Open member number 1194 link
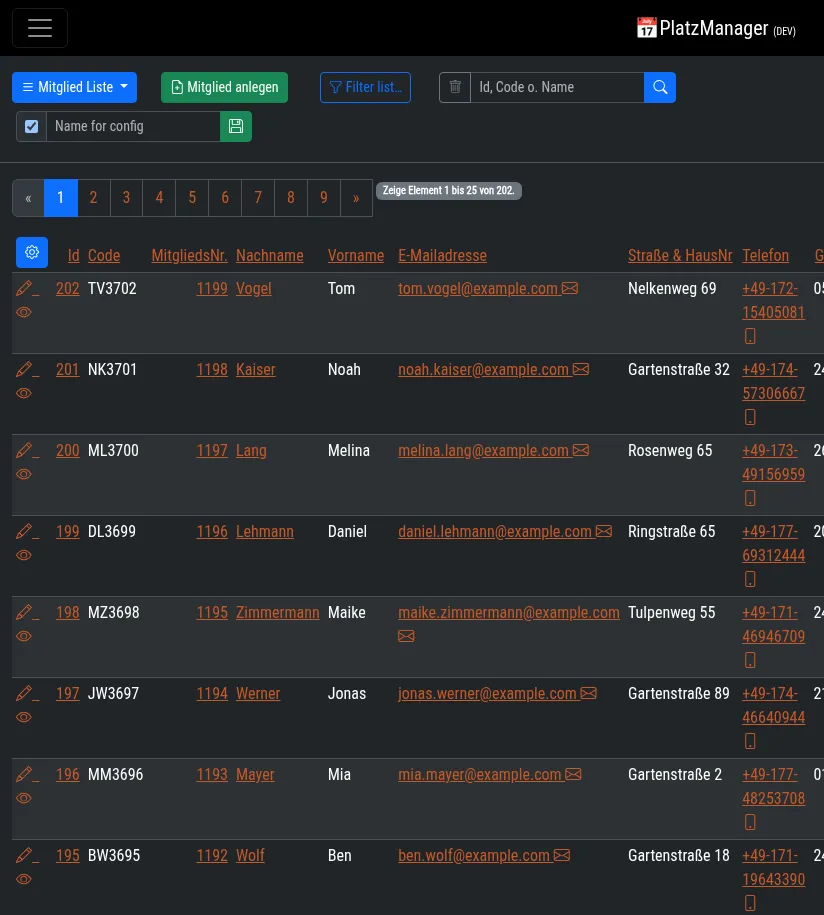 [x=212, y=694]
